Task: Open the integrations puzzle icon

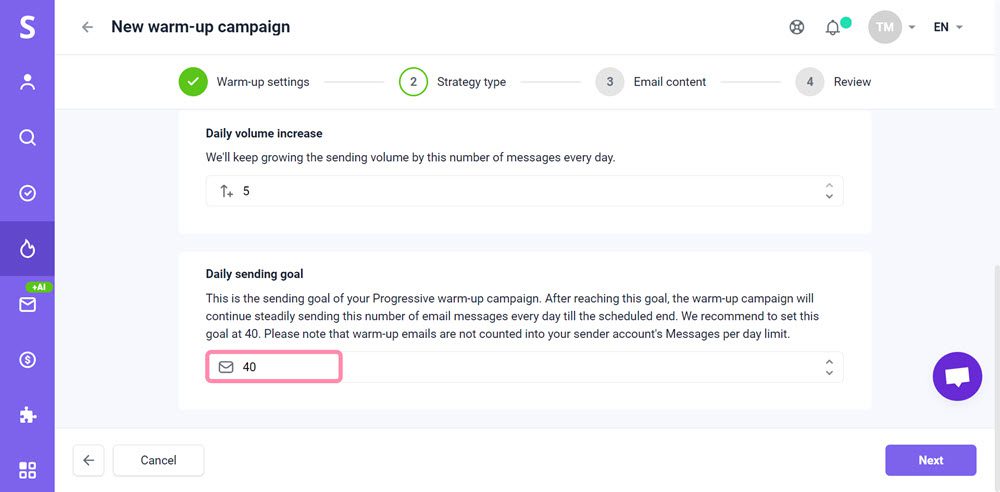Action: [27, 414]
